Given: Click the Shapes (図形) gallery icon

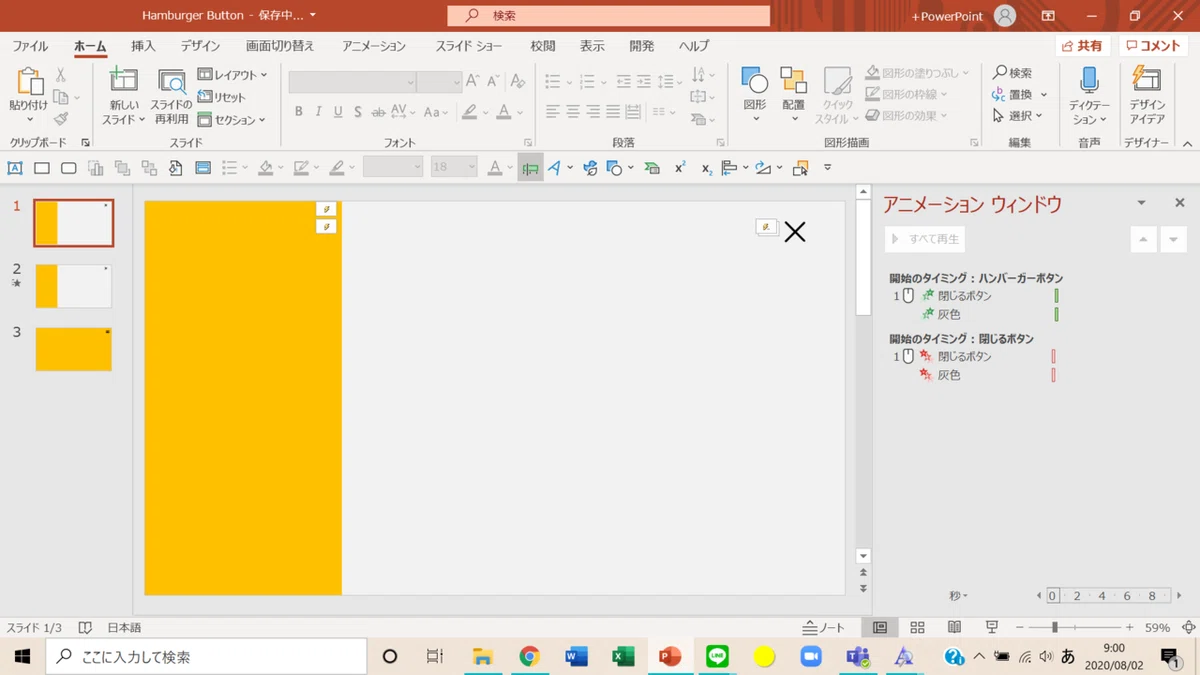Looking at the screenshot, I should (755, 81).
